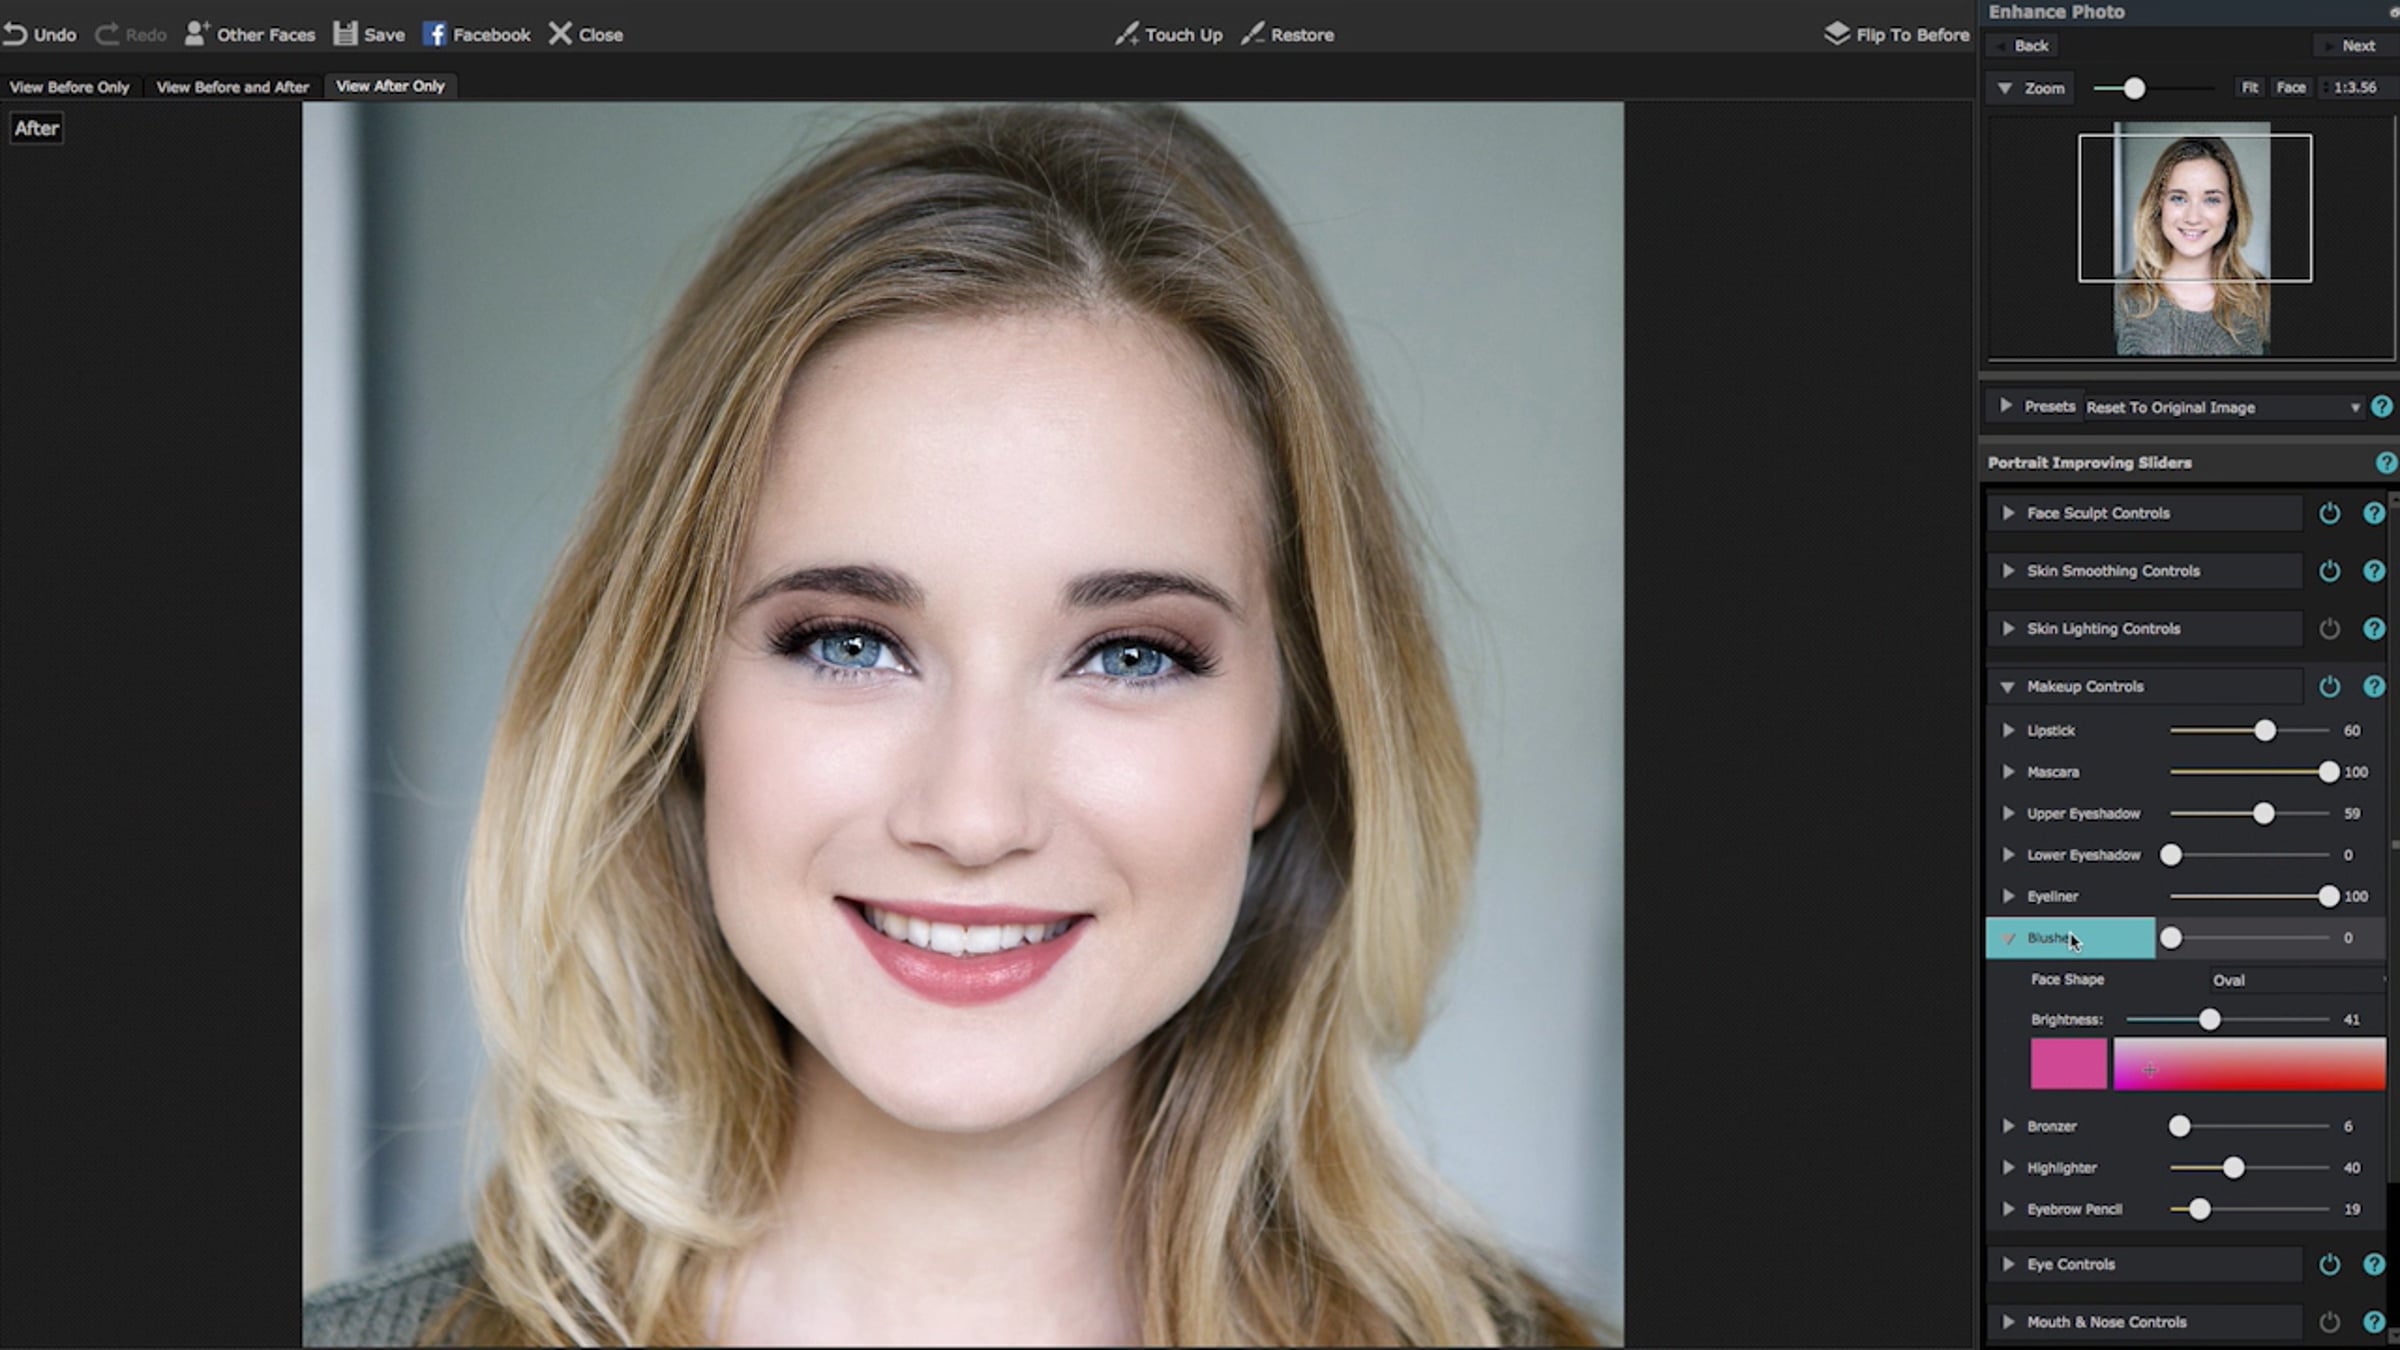Click the Next button

coord(2356,46)
